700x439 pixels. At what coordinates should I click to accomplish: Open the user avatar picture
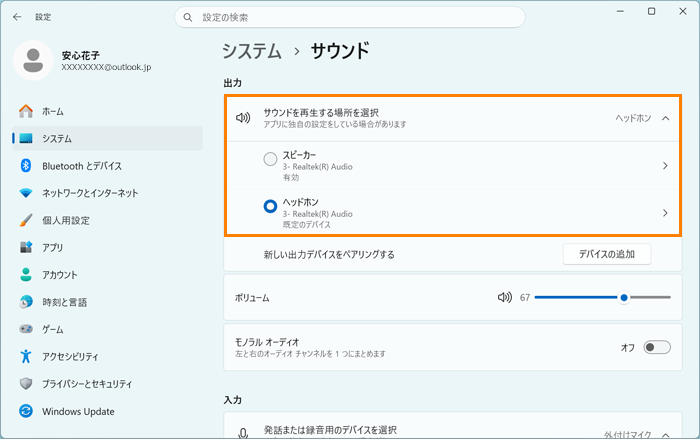(x=33, y=60)
